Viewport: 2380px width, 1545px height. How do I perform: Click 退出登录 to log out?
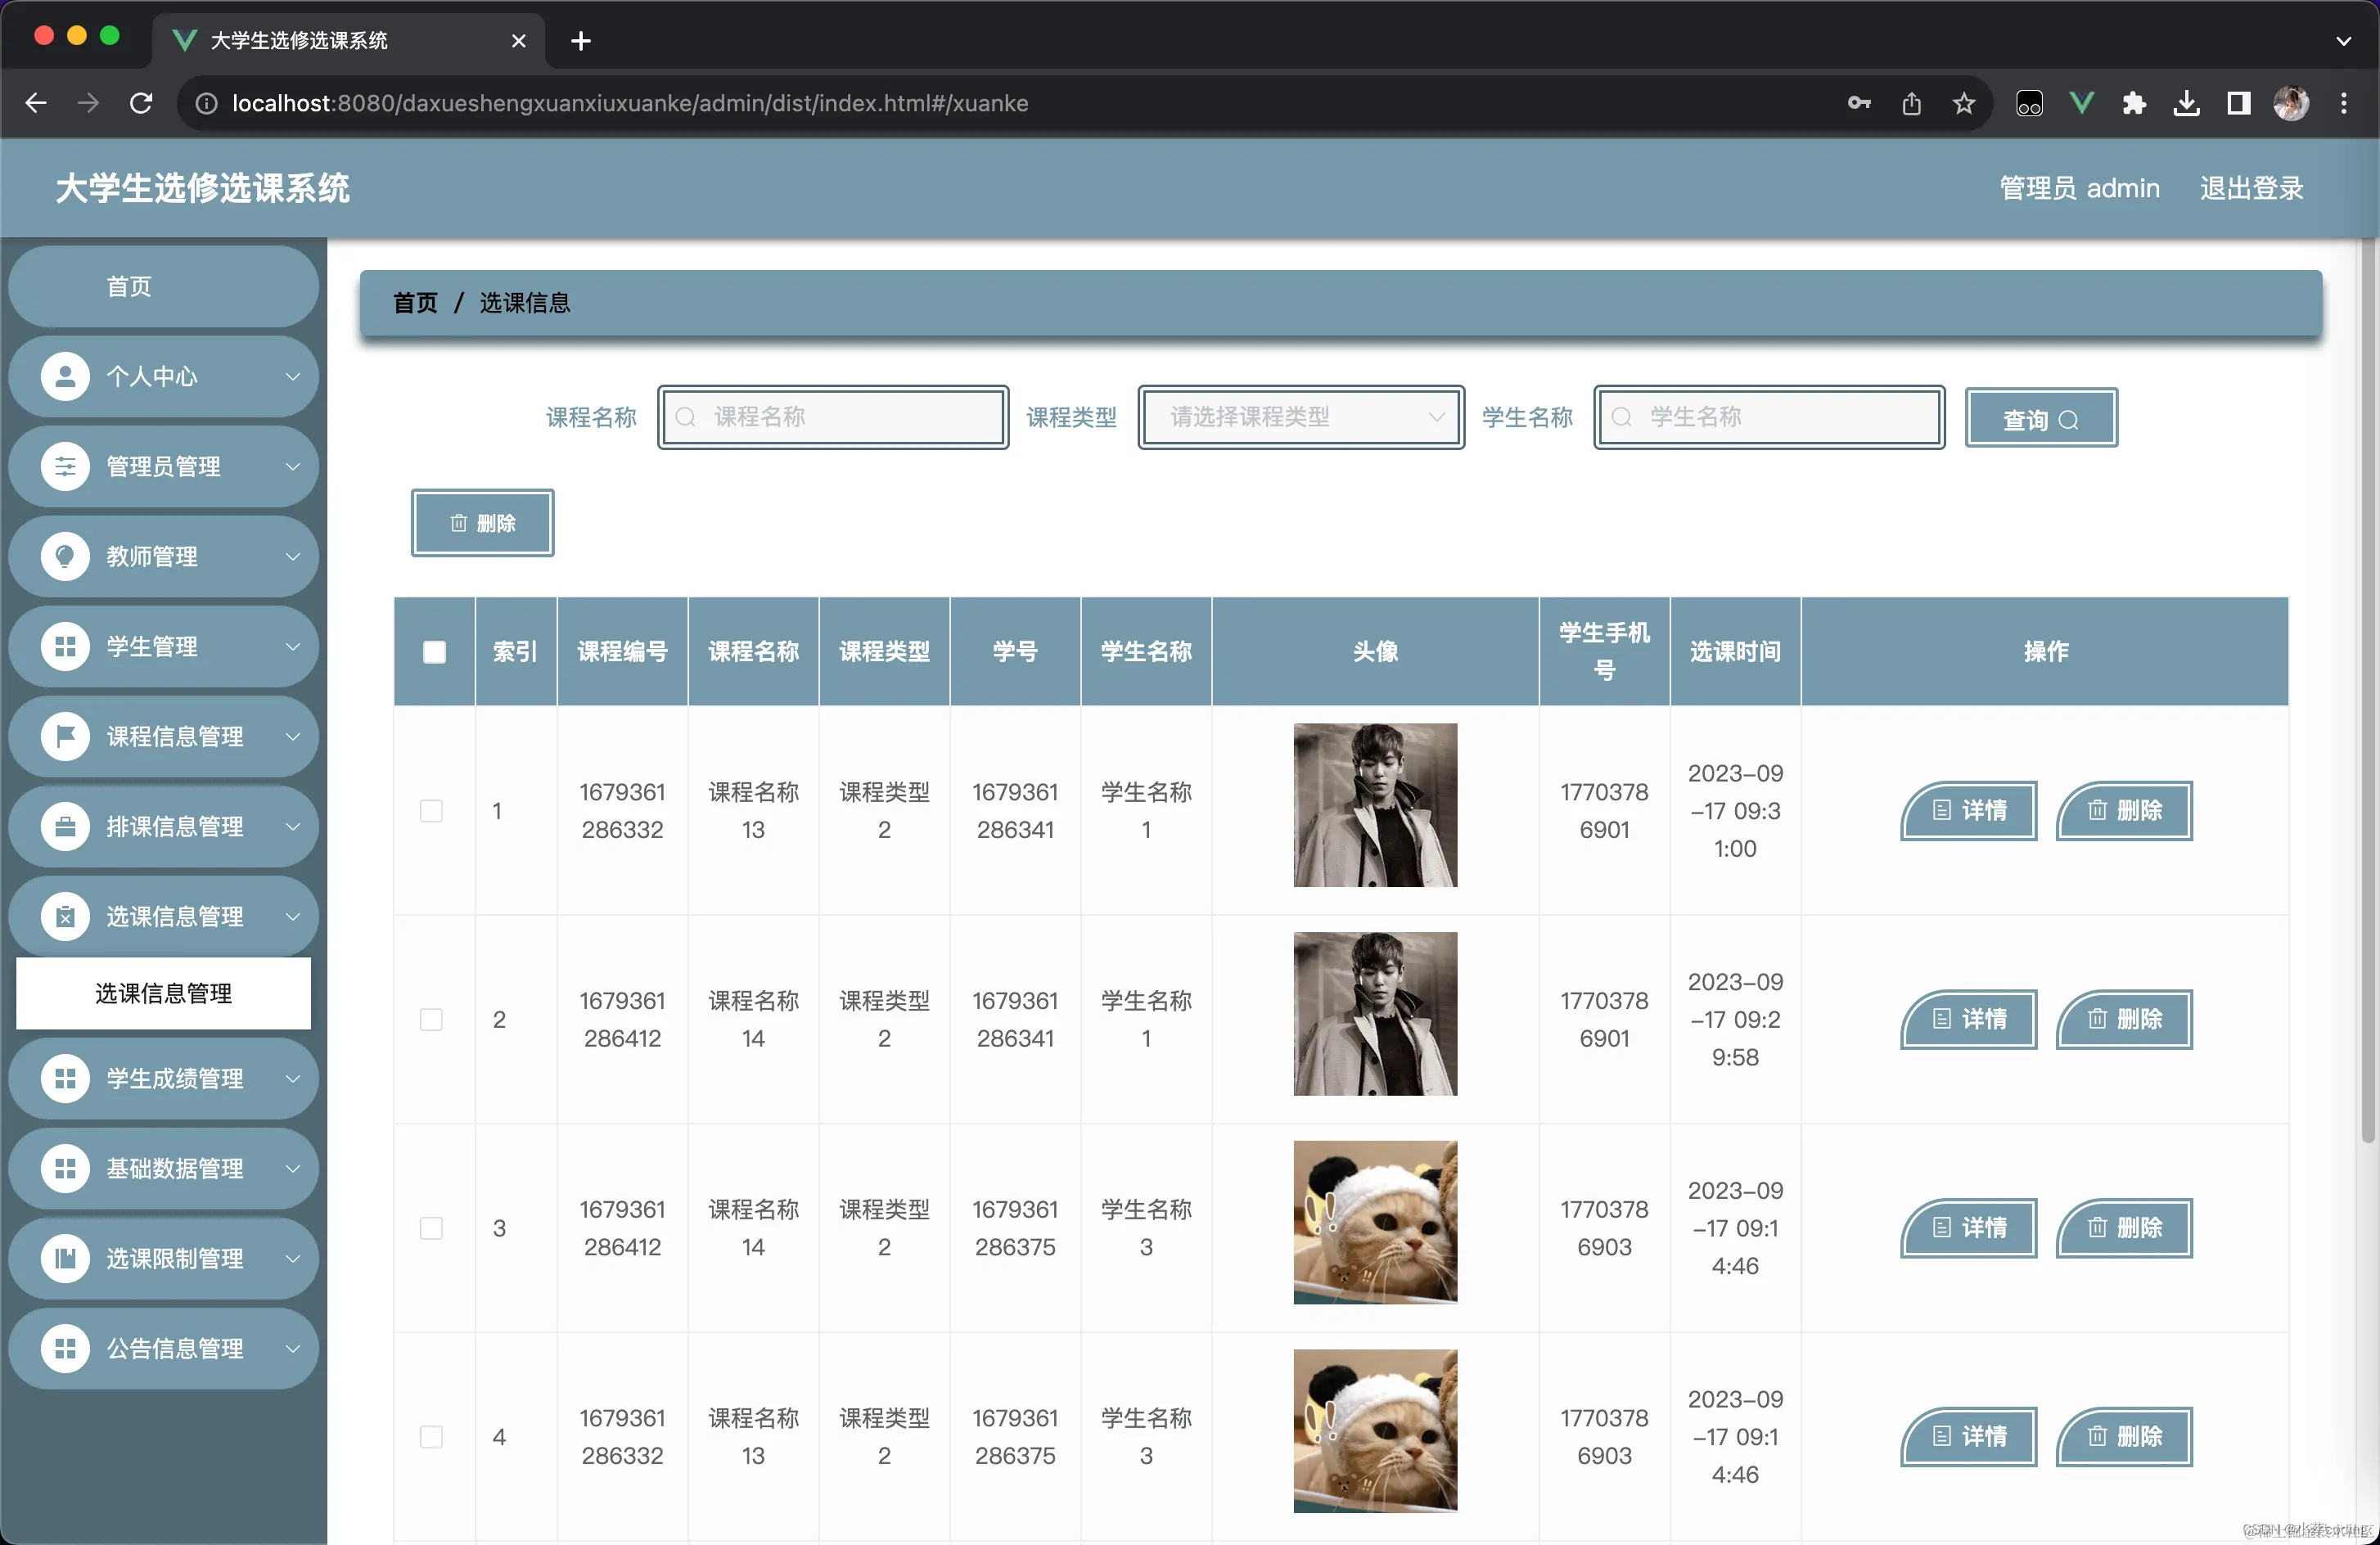point(2251,188)
